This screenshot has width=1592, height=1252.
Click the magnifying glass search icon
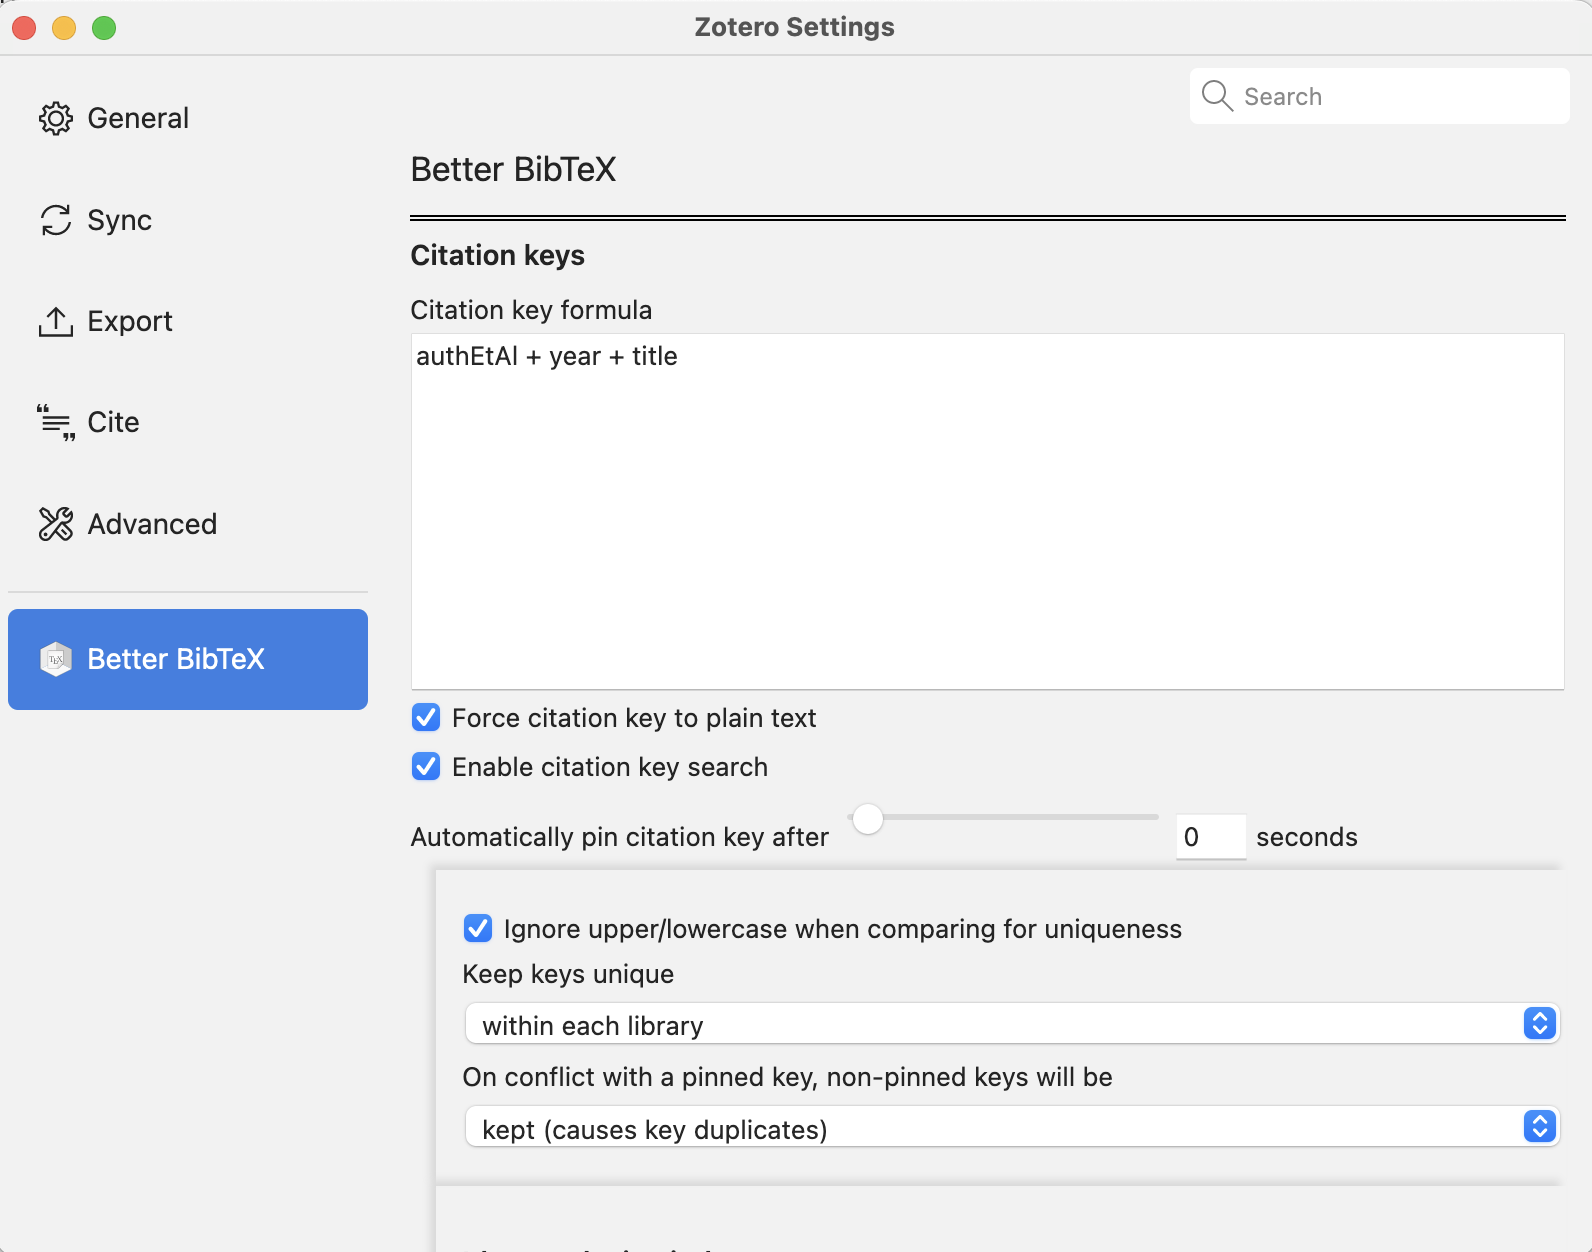[x=1217, y=96]
